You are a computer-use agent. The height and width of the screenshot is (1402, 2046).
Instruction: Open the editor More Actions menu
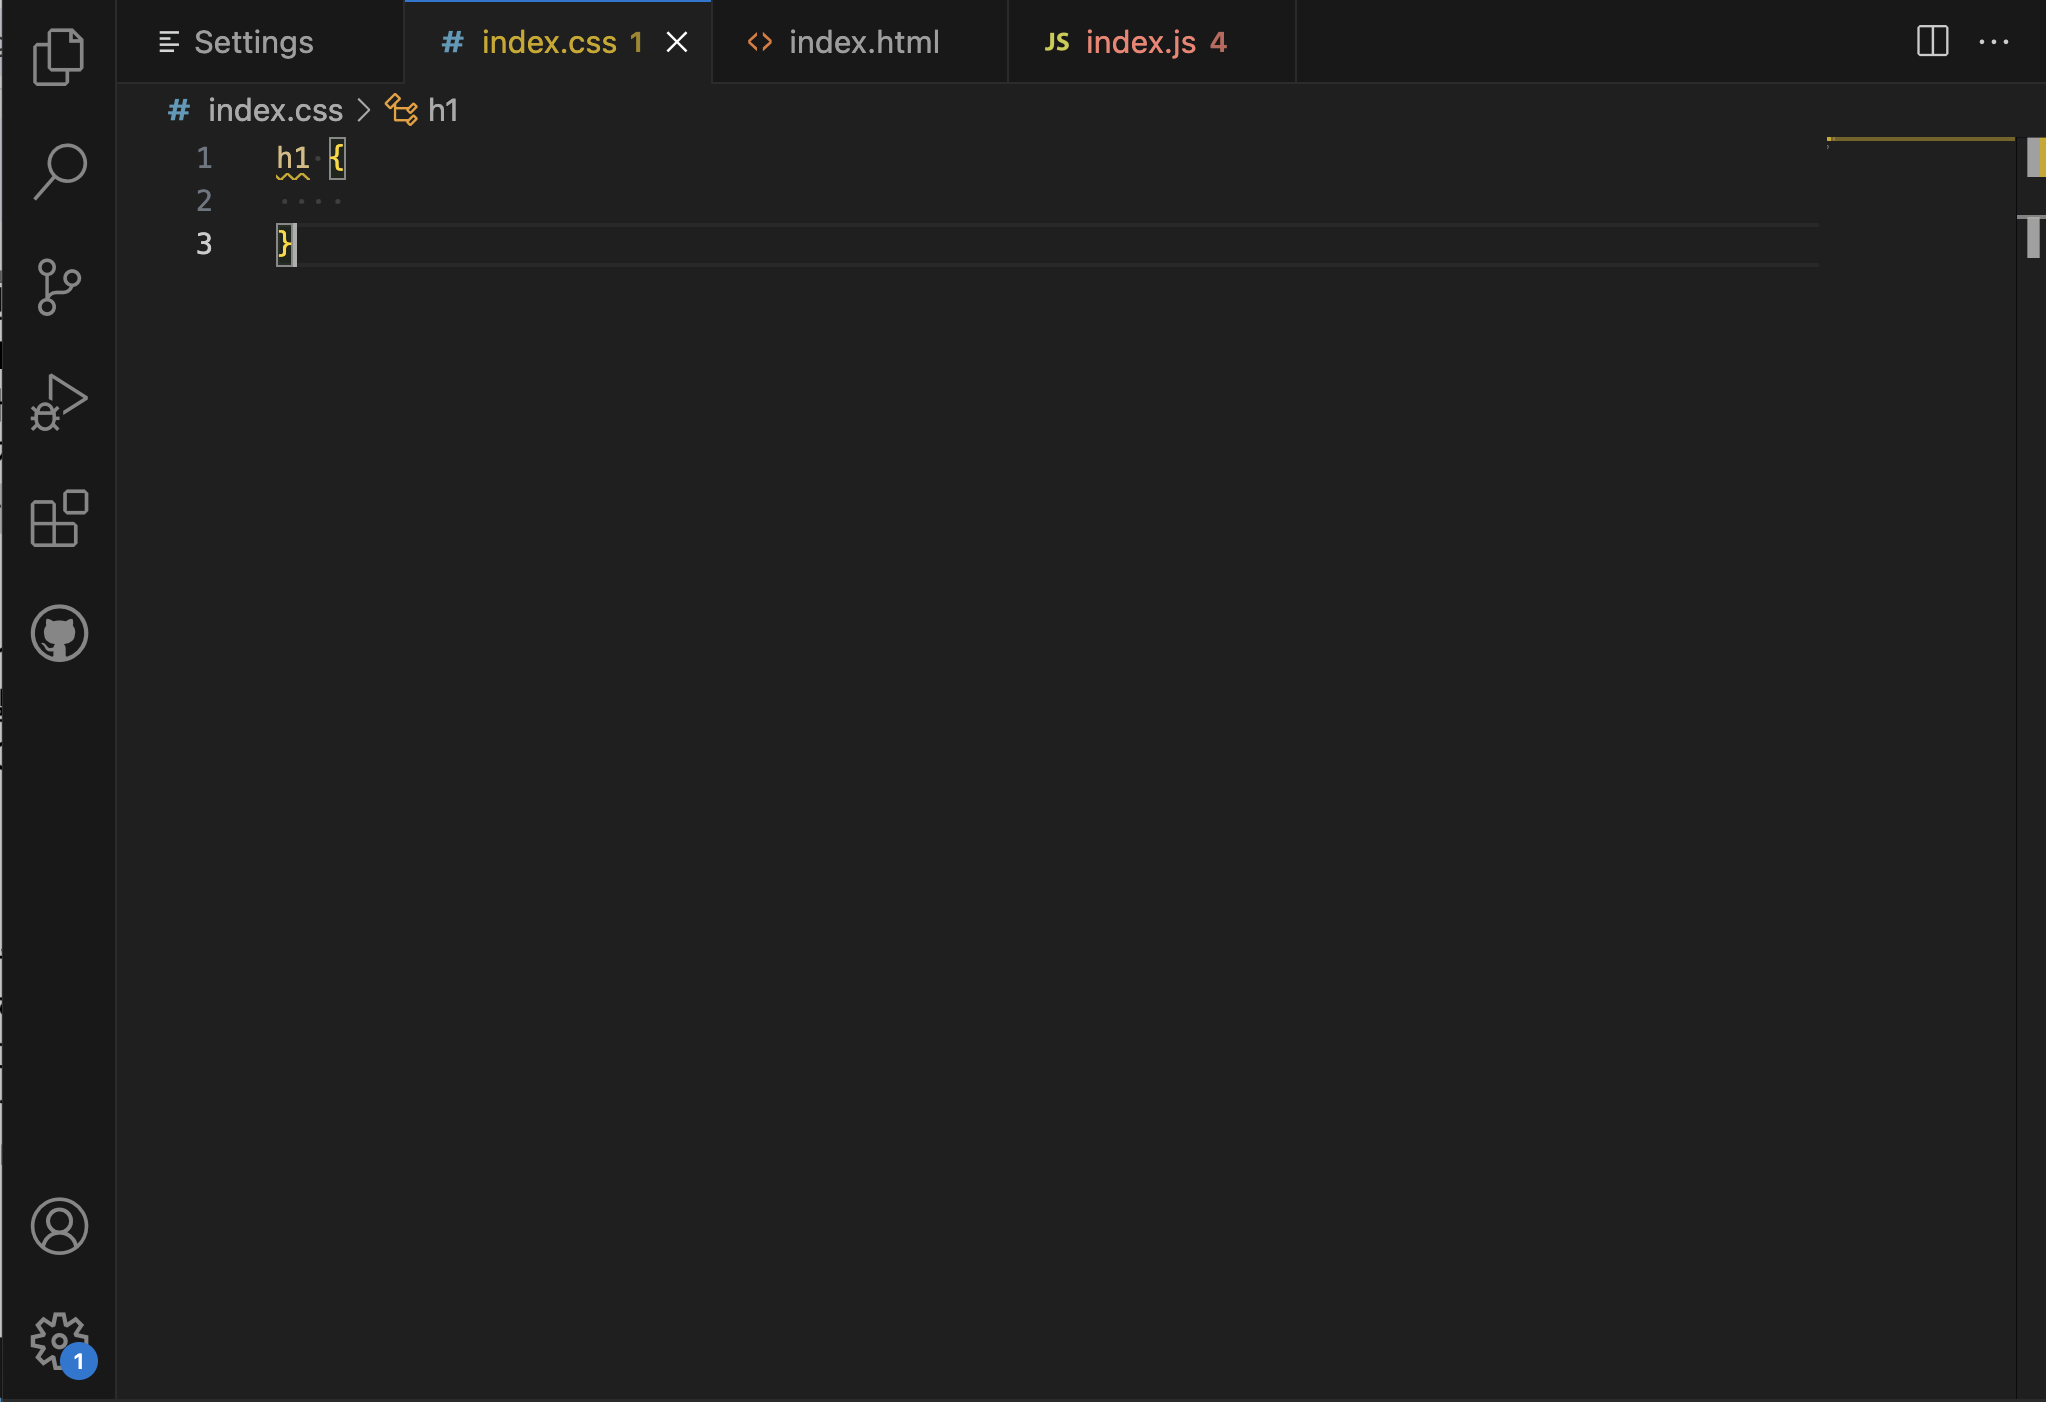coord(1993,41)
